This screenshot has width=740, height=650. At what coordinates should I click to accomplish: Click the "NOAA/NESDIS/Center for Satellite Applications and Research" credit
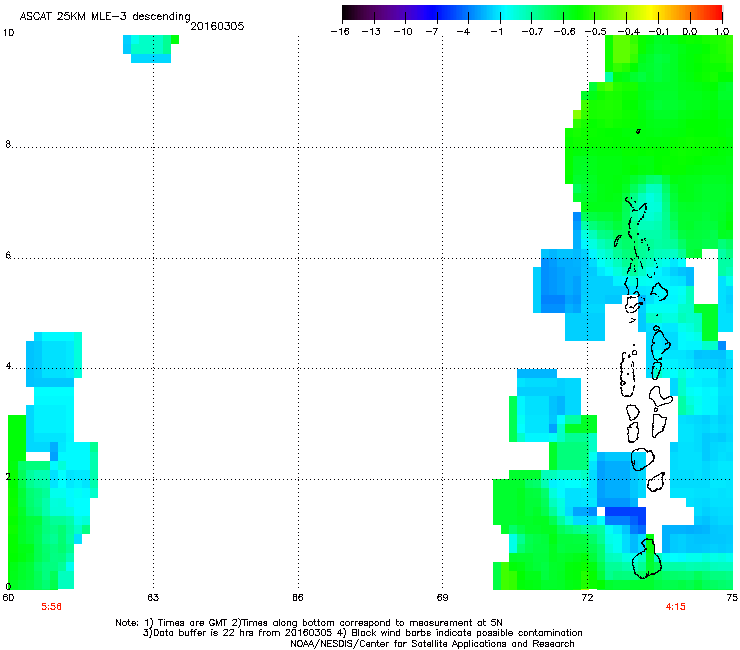click(x=432, y=644)
